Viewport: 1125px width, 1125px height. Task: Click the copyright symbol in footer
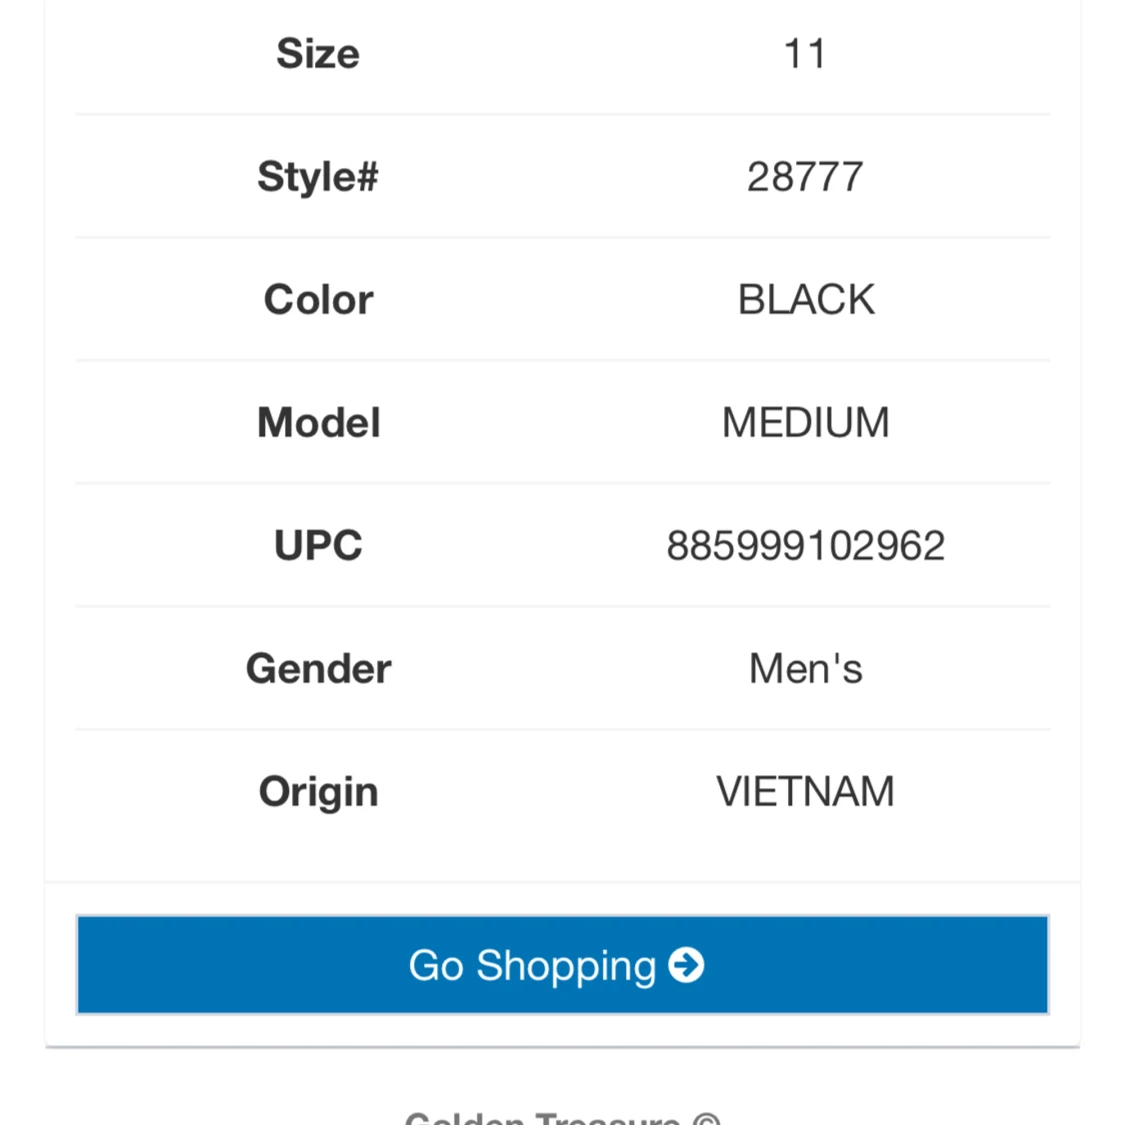[707, 1118]
